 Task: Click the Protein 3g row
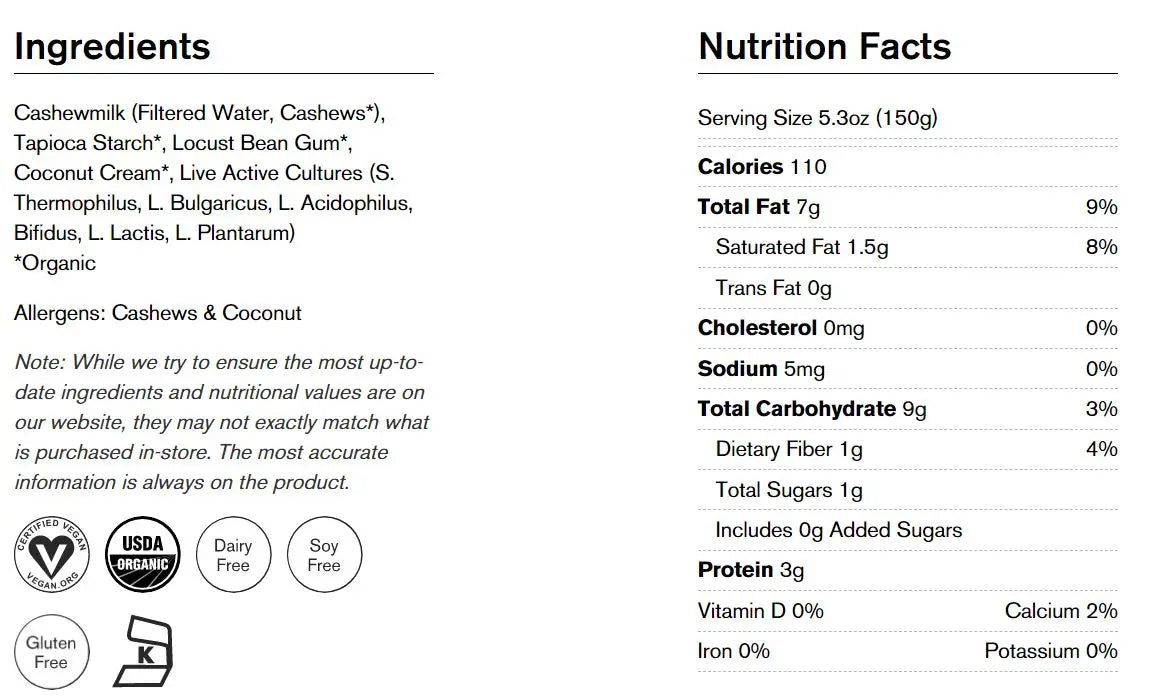tap(750, 570)
